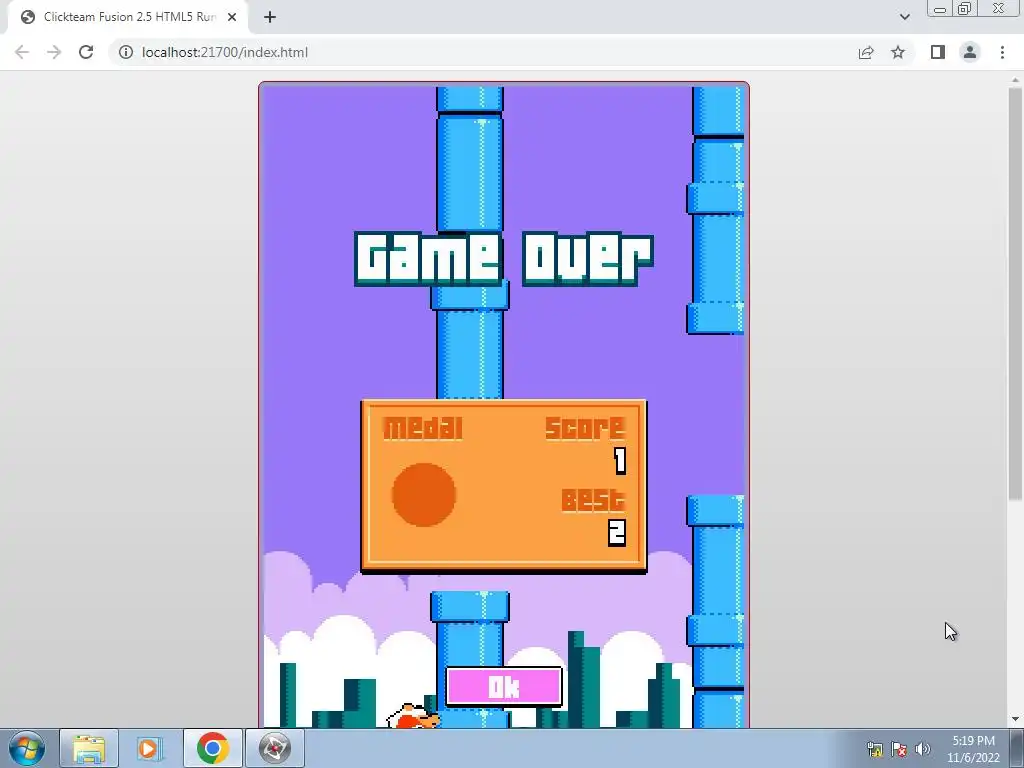Screen dimensions: 1024x768
Task: Click the Score label on the scoreboard
Action: tap(586, 428)
